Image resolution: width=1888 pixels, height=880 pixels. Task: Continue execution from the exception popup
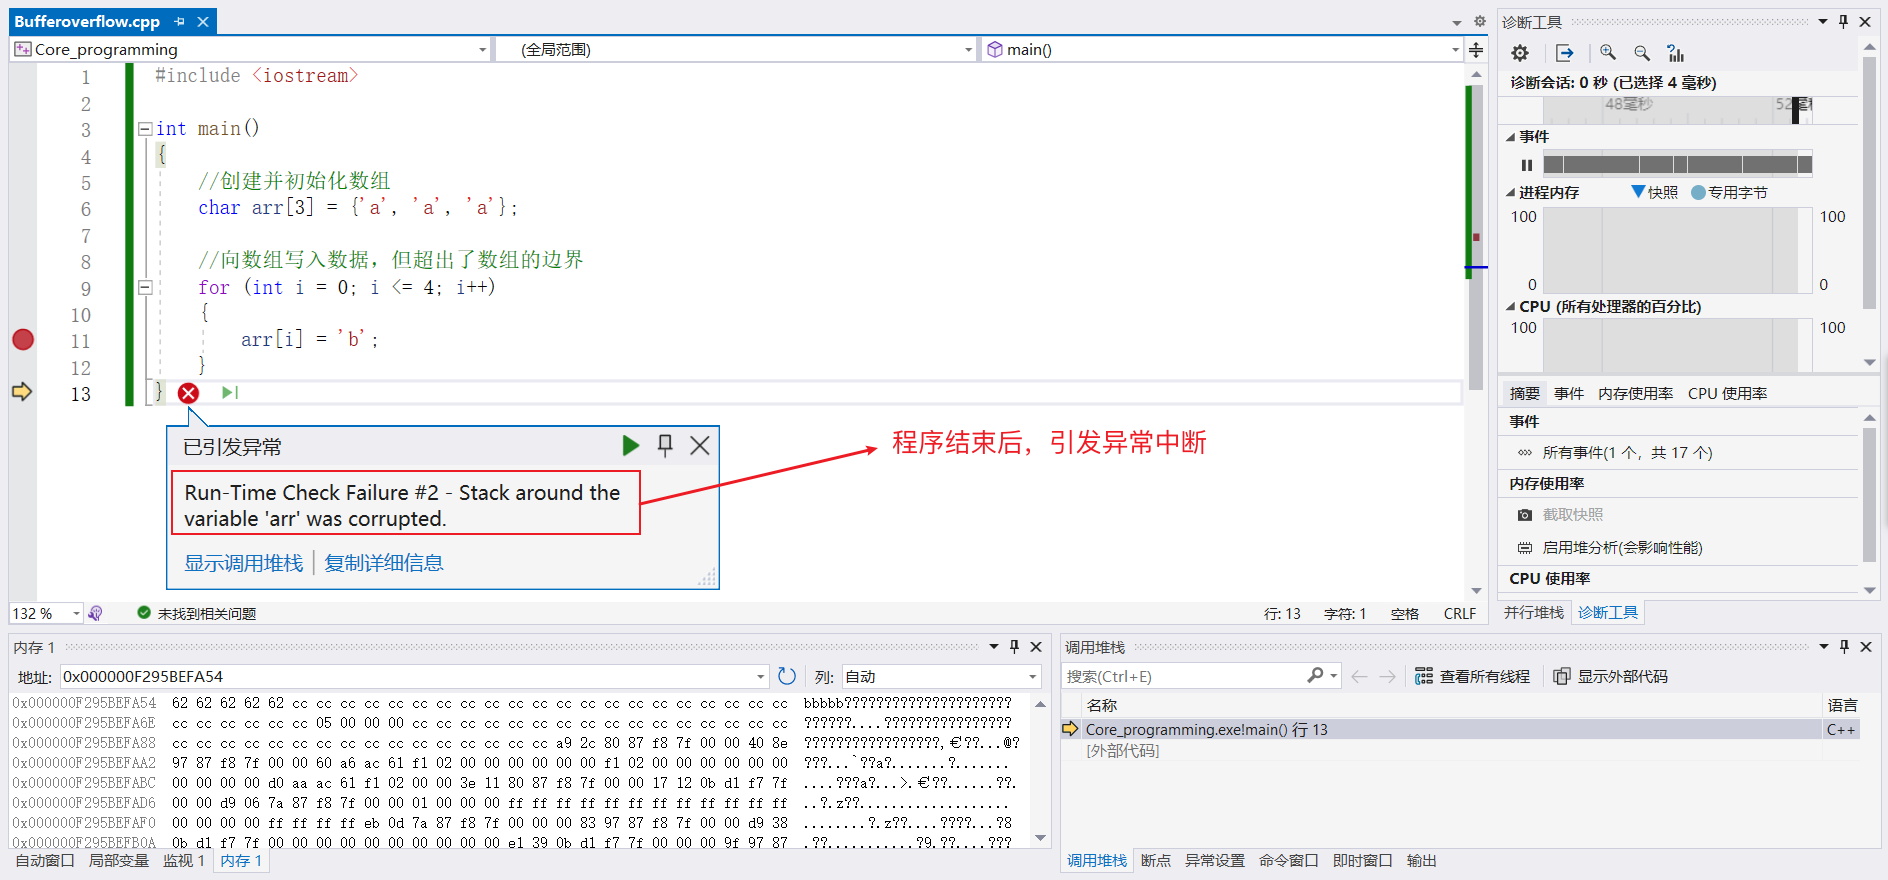click(630, 445)
